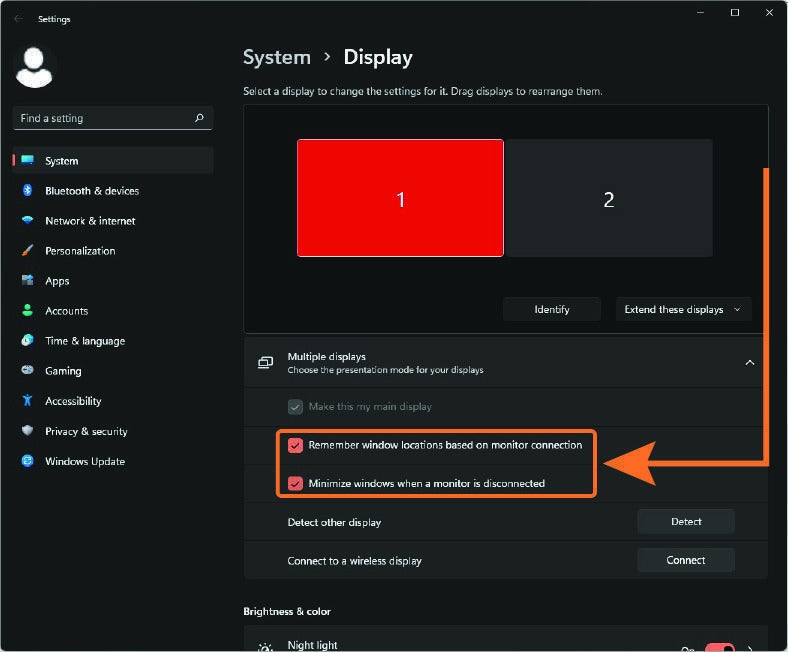Click the Bluetooth & devices icon

(x=27, y=191)
